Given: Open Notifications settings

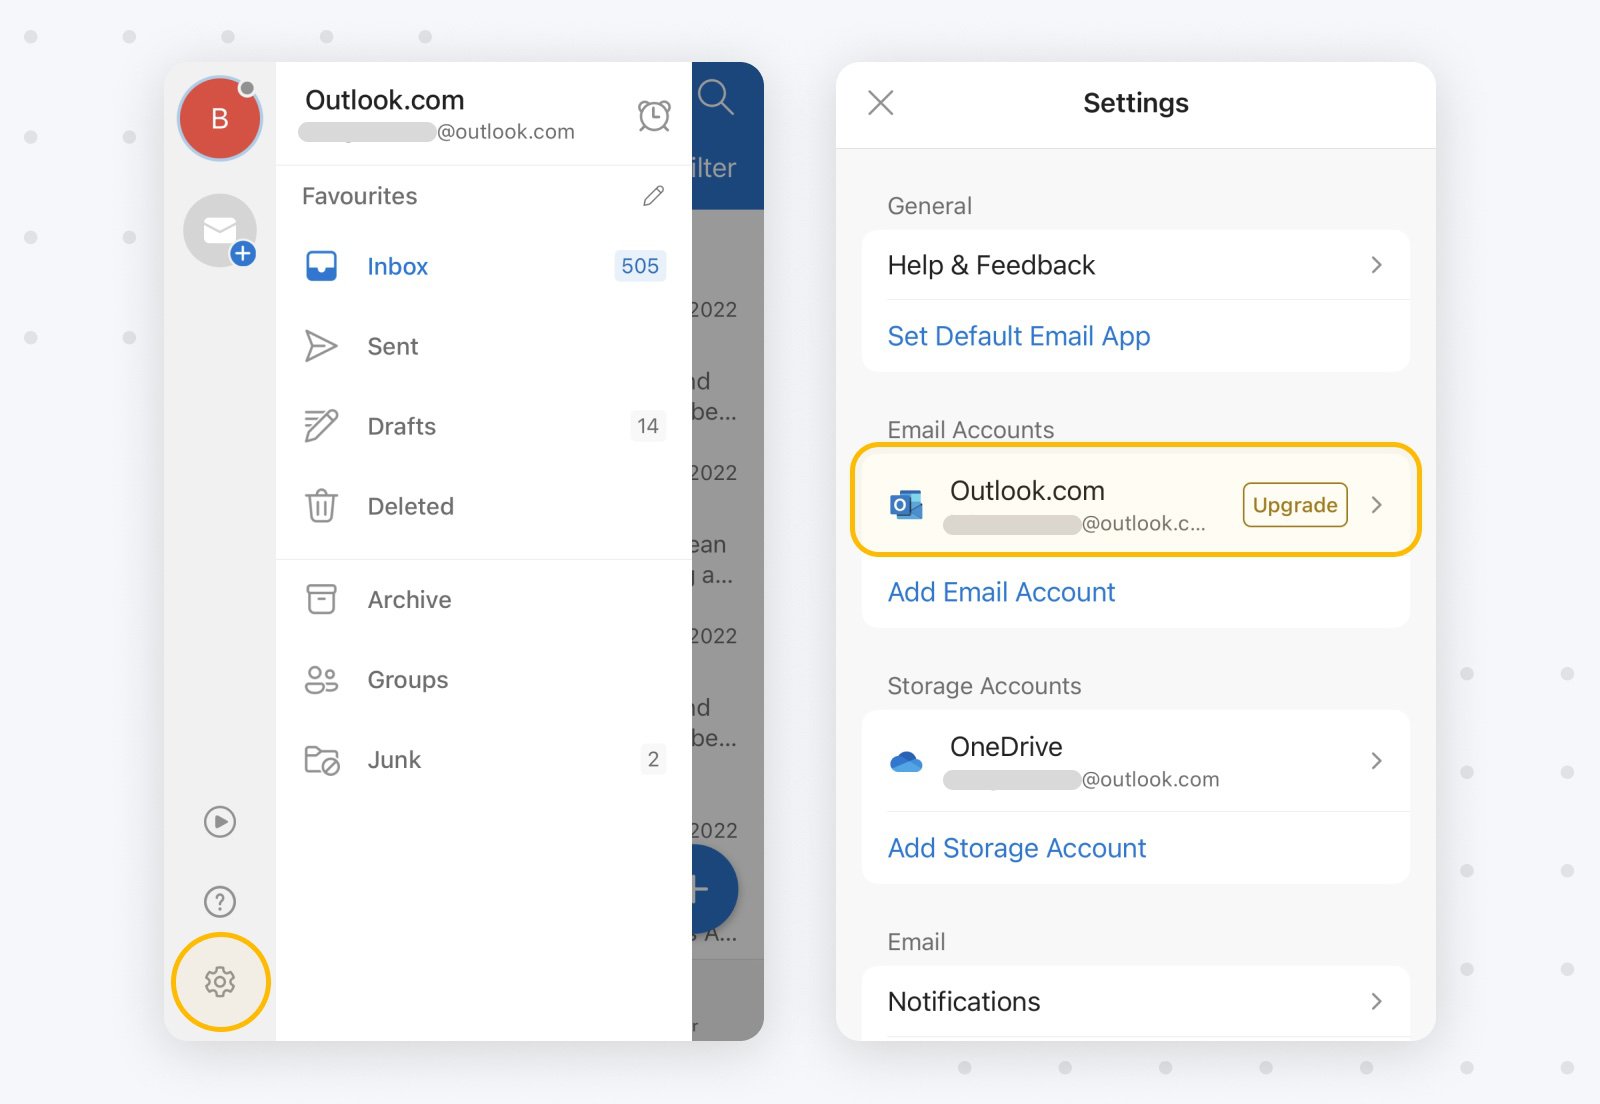Looking at the screenshot, I should point(1378,1001).
